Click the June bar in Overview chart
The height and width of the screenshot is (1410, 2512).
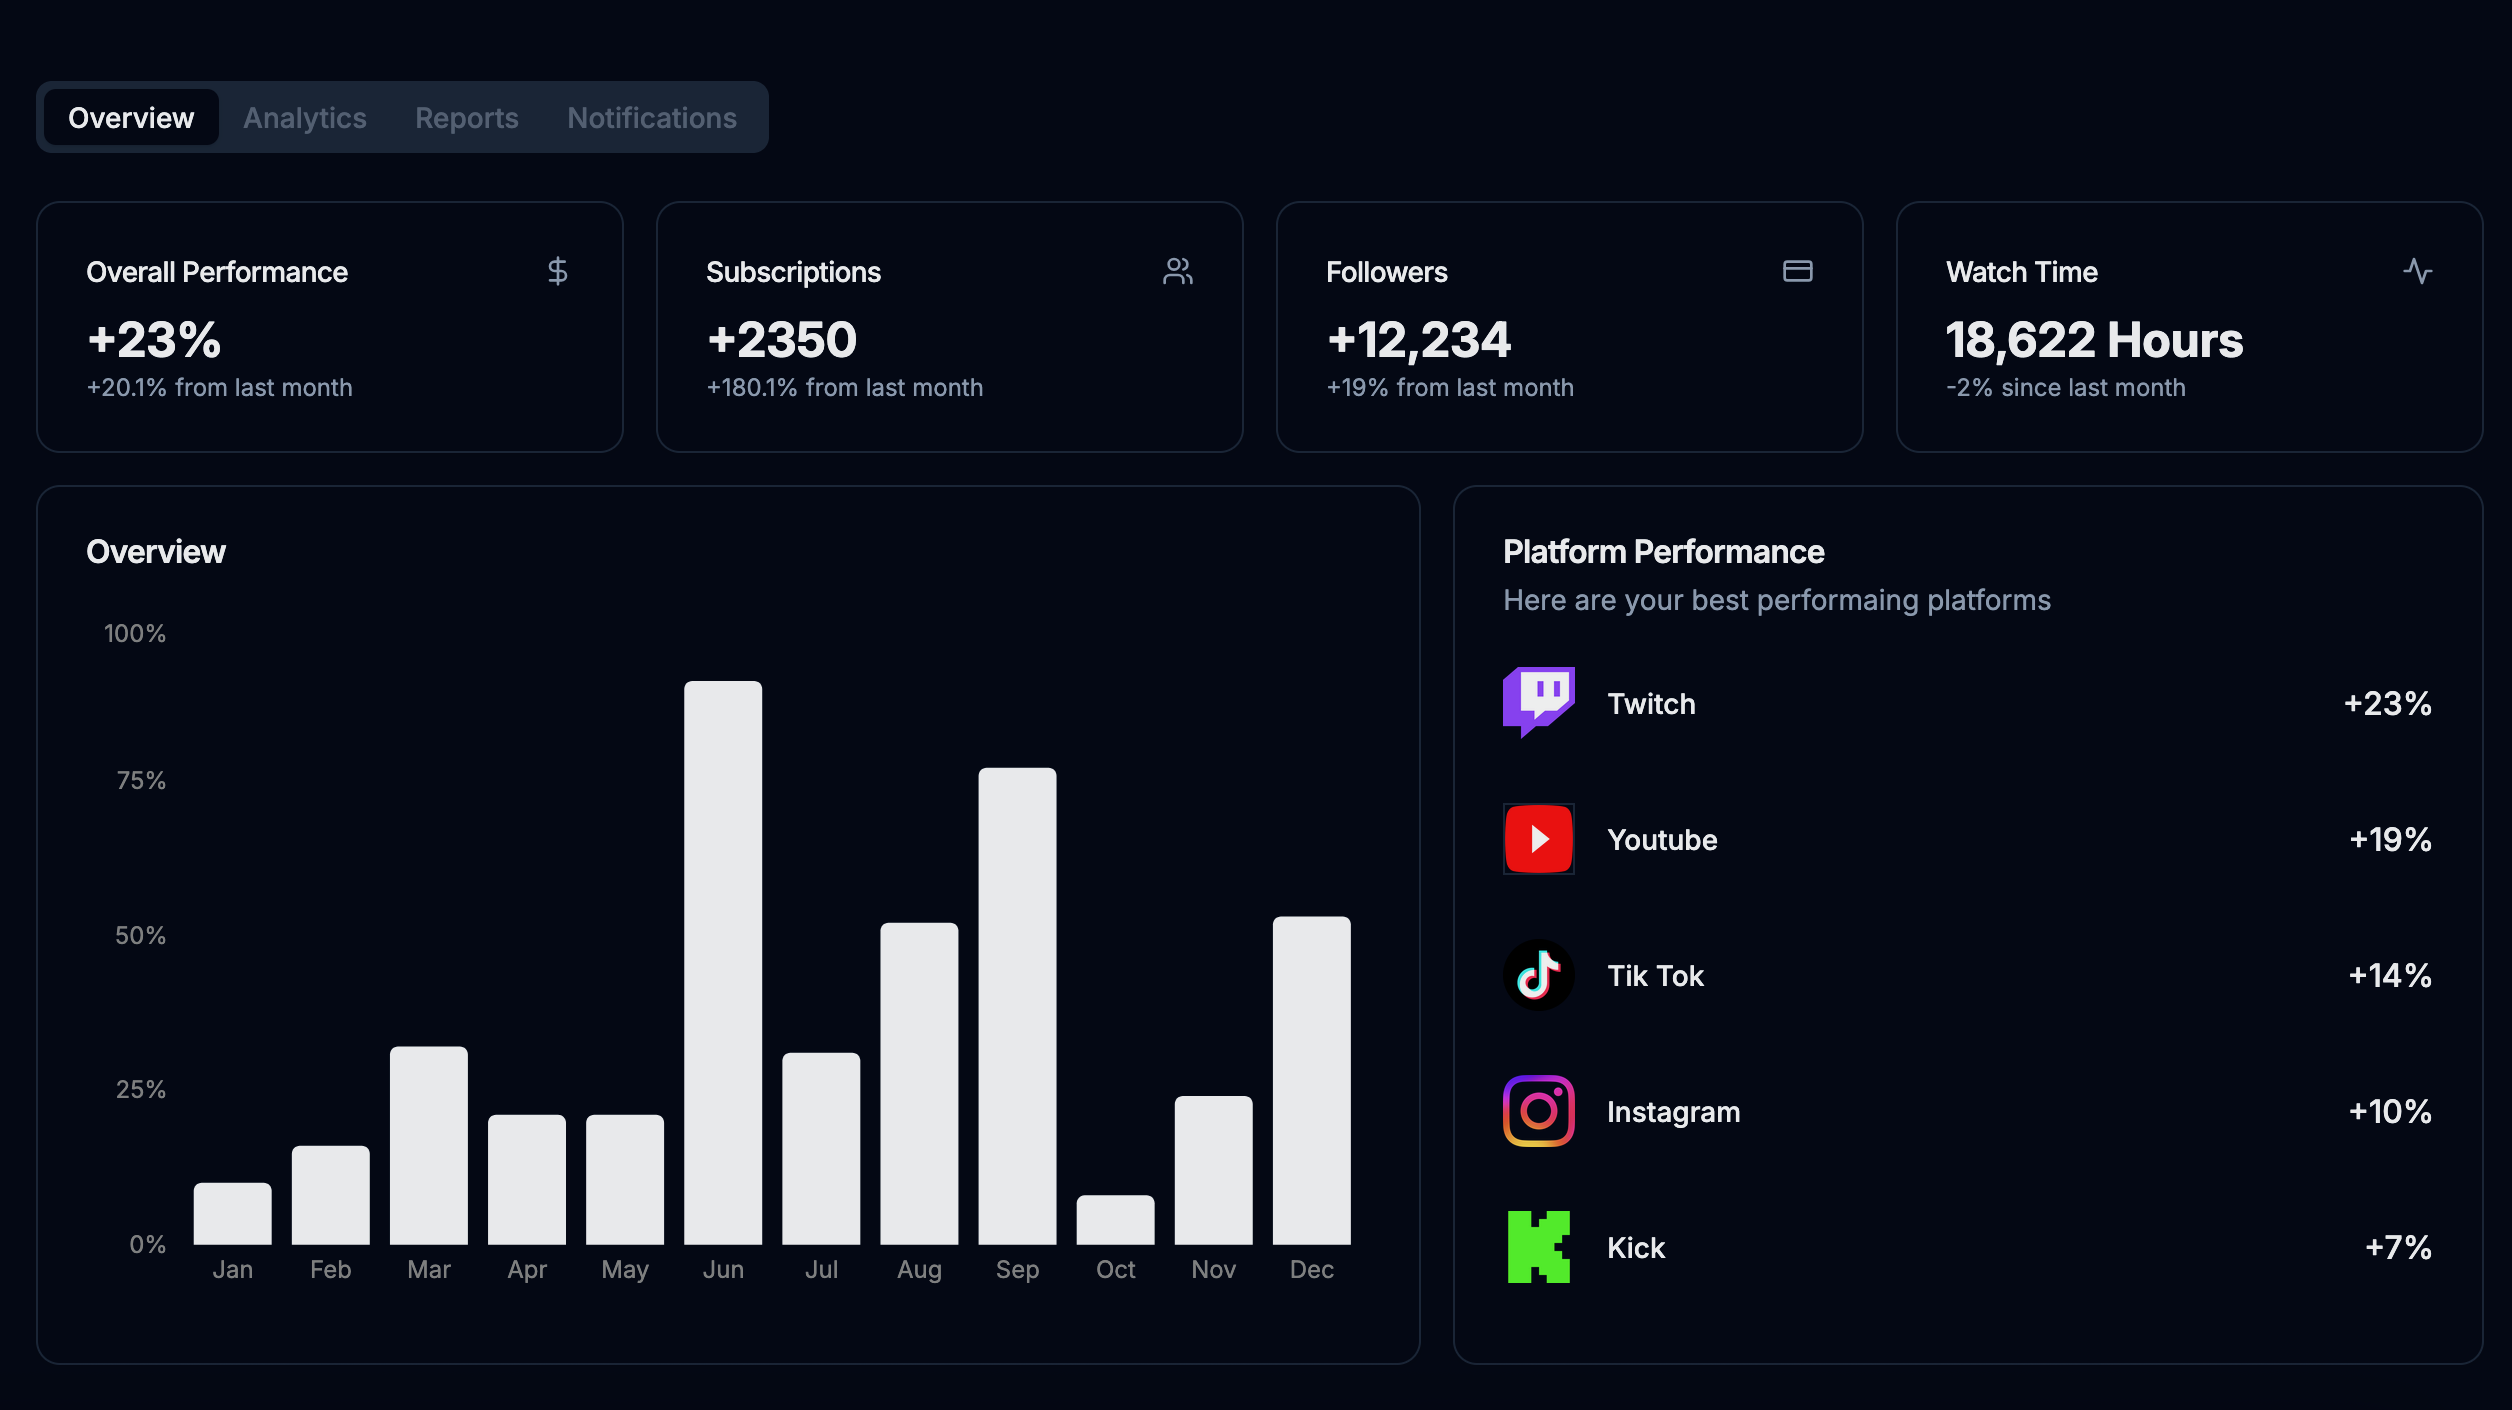tap(723, 962)
